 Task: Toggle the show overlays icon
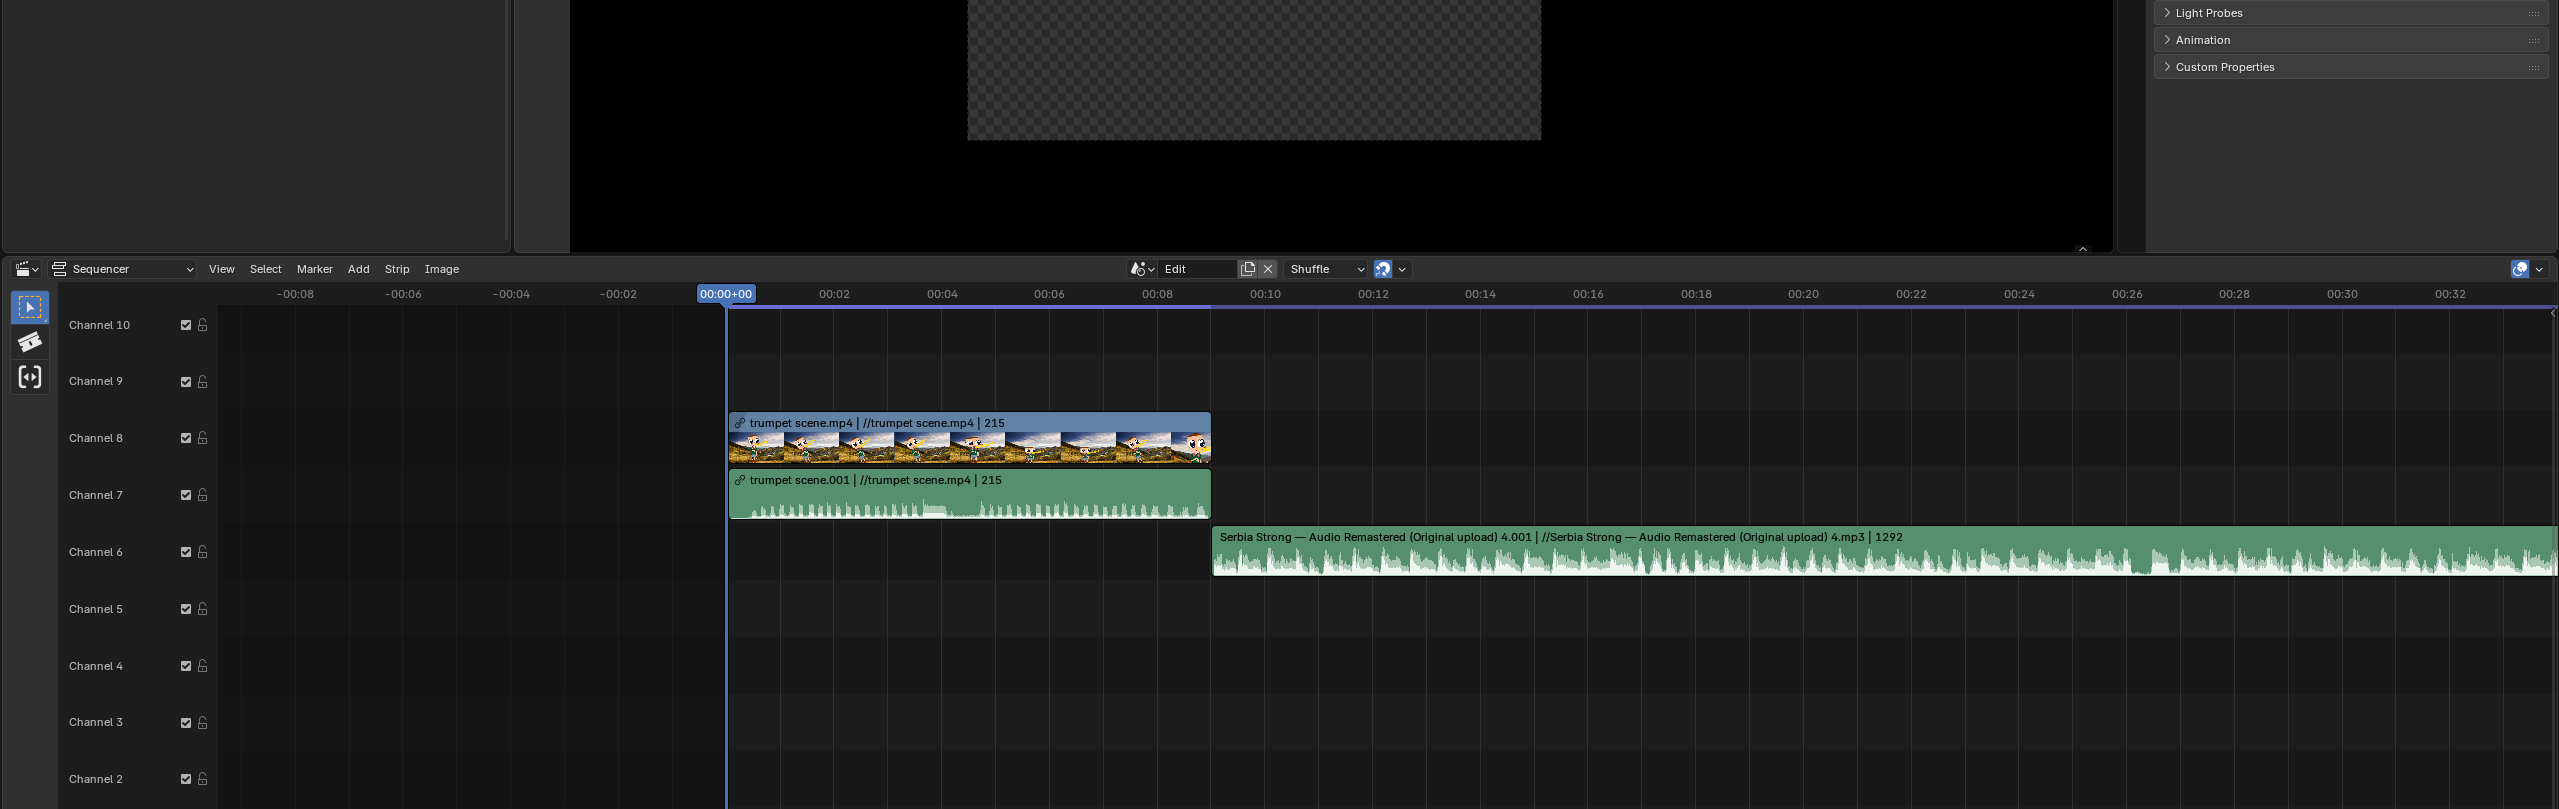point(2520,269)
